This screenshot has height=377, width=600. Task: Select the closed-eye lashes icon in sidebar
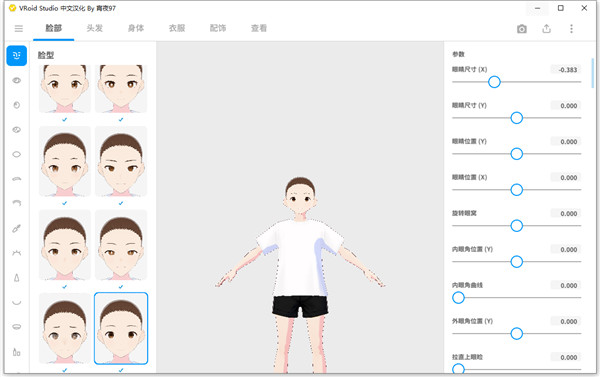(16, 253)
